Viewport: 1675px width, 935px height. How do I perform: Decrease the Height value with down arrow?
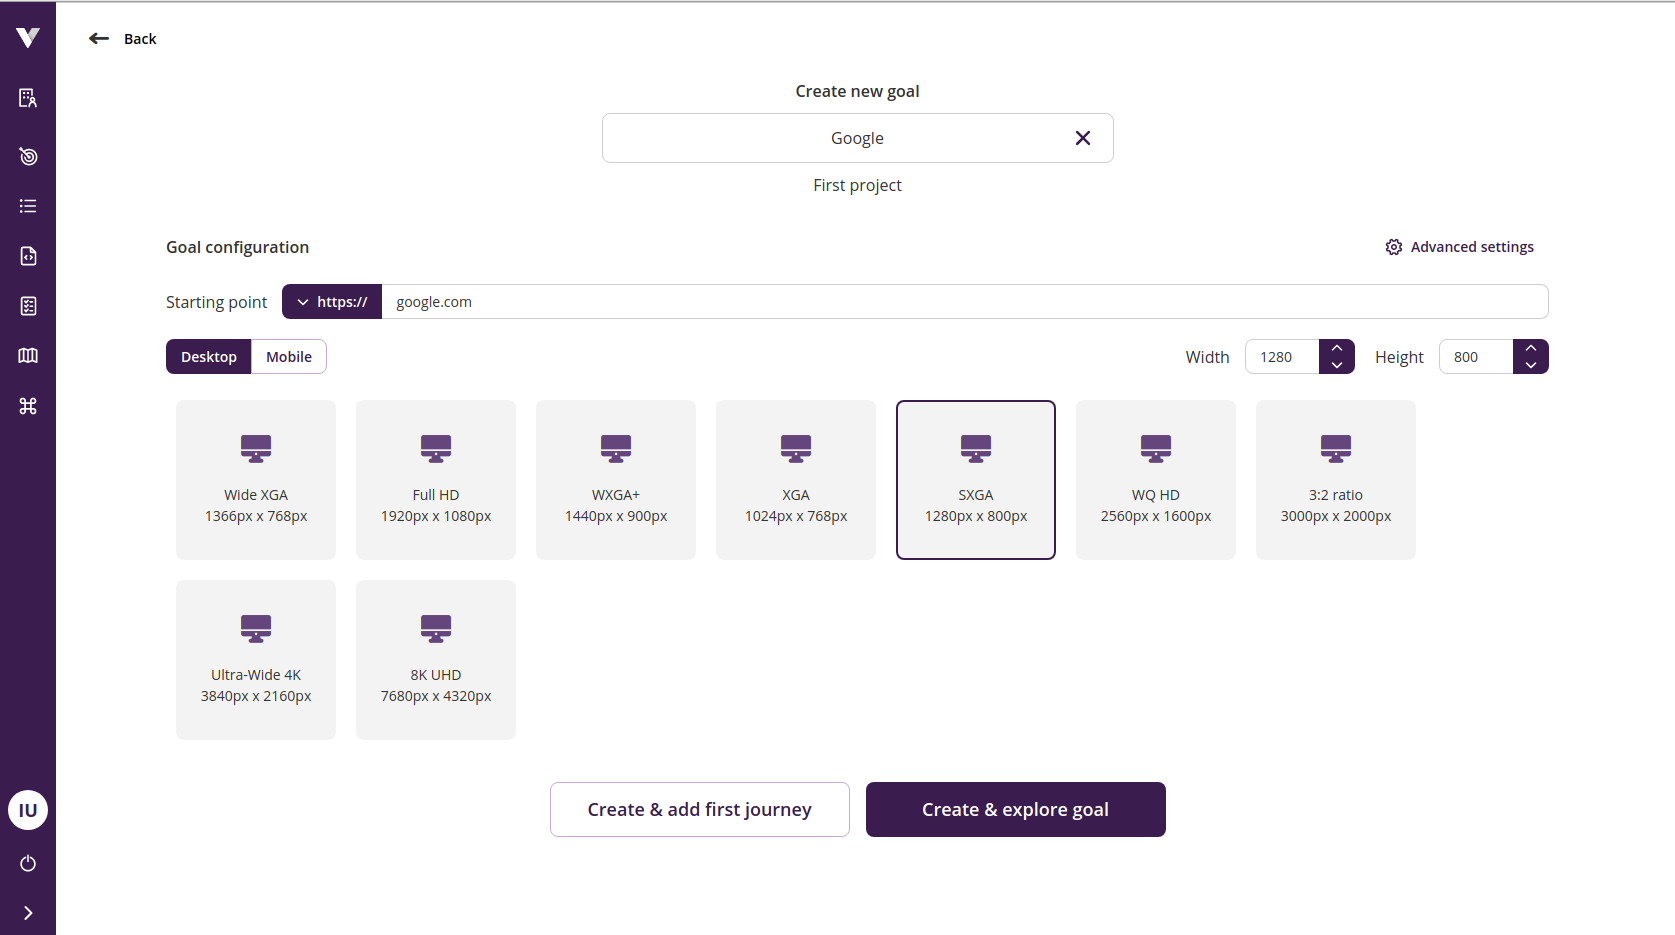pos(1531,366)
